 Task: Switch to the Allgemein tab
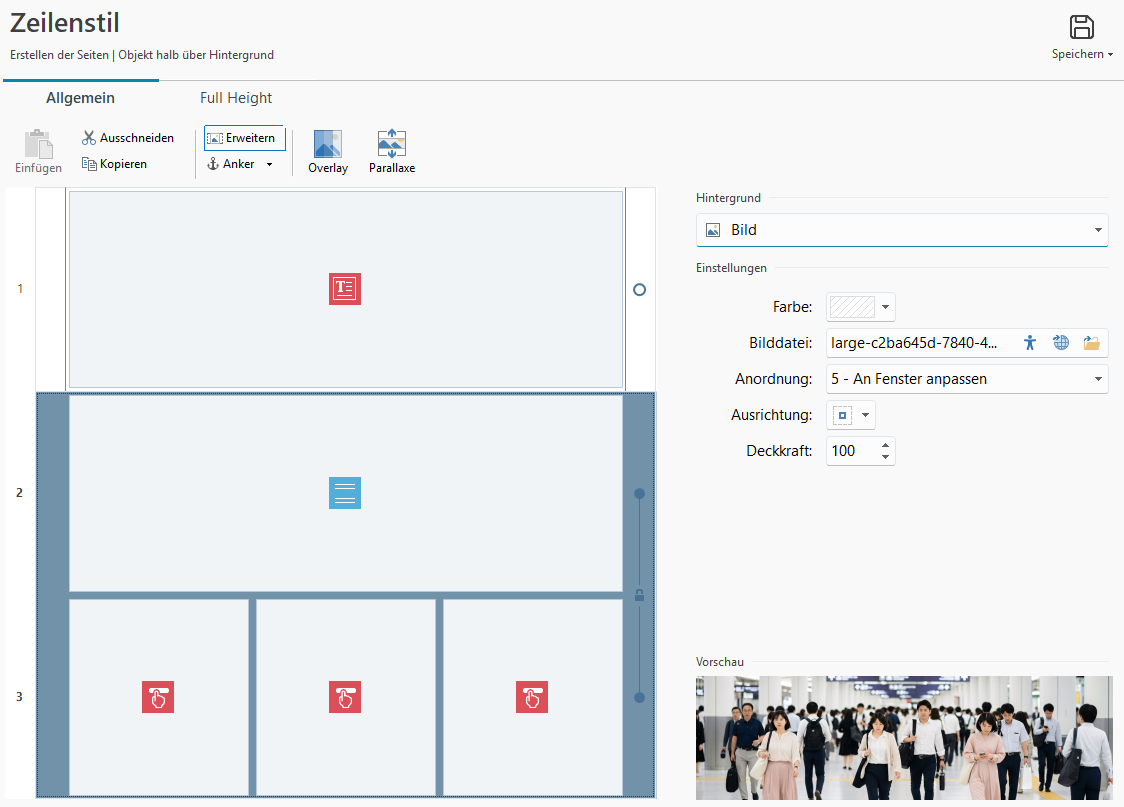click(80, 98)
